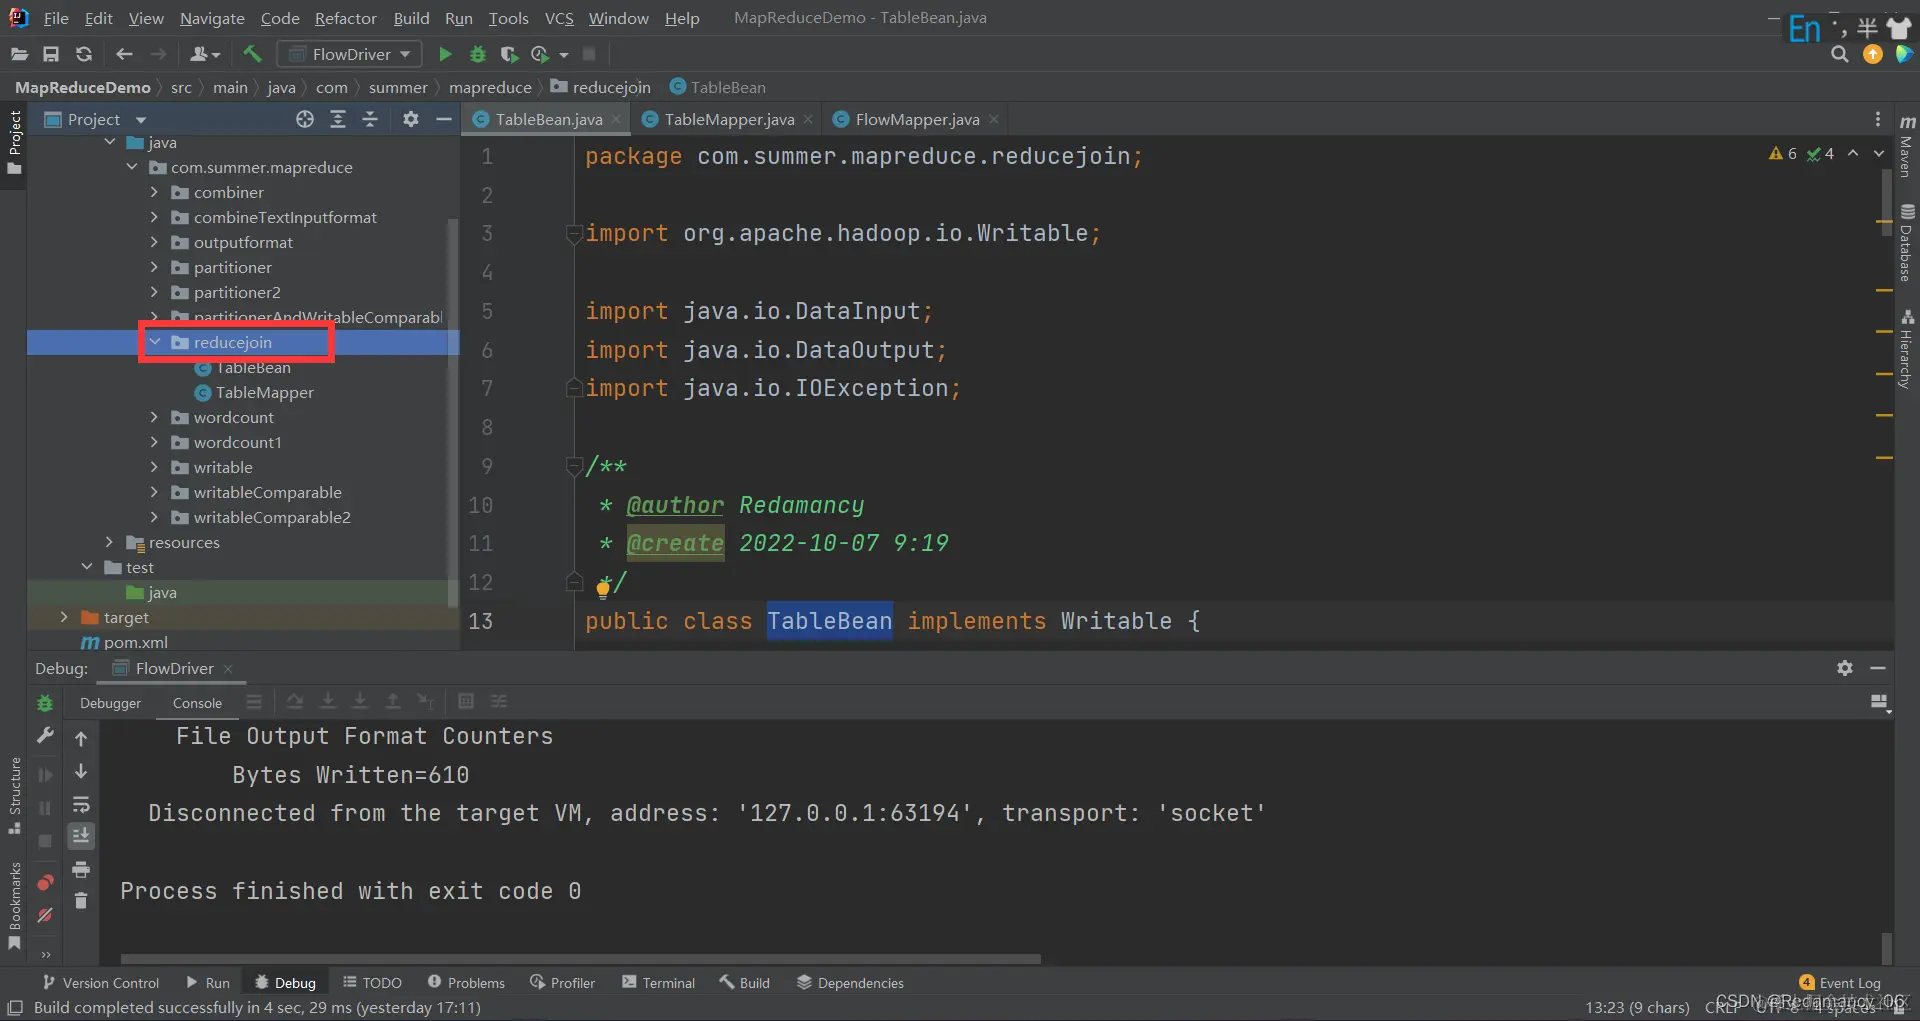The height and width of the screenshot is (1021, 1920).
Task: Start debugging with the green bug toolbar icon
Action: [x=477, y=54]
